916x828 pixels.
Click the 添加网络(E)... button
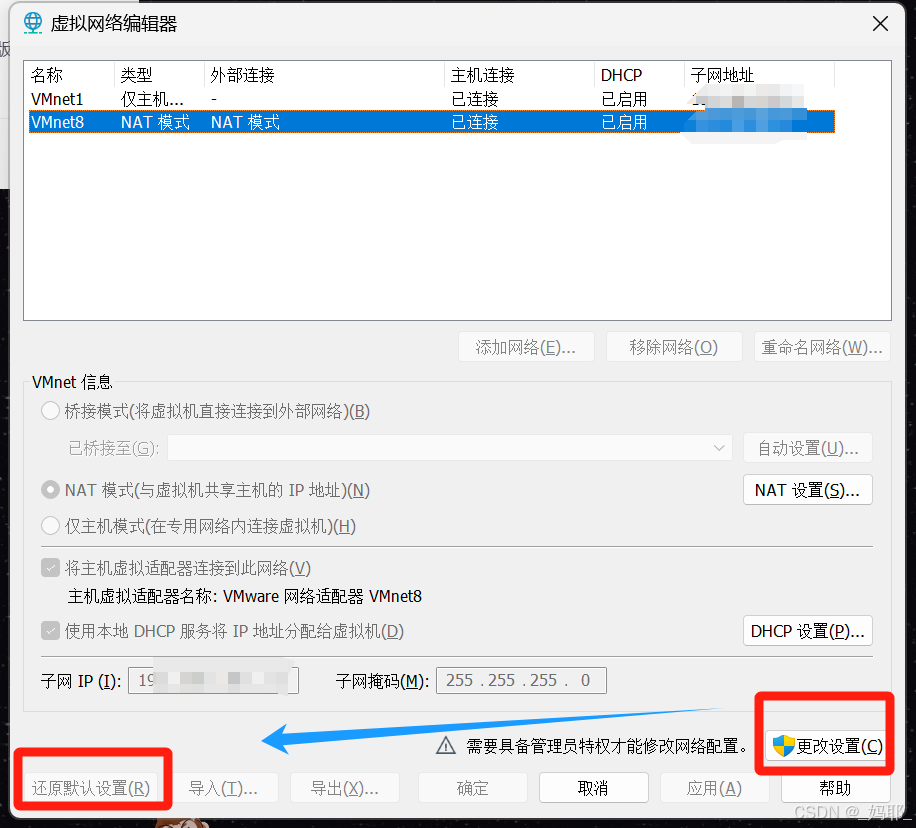pos(526,347)
